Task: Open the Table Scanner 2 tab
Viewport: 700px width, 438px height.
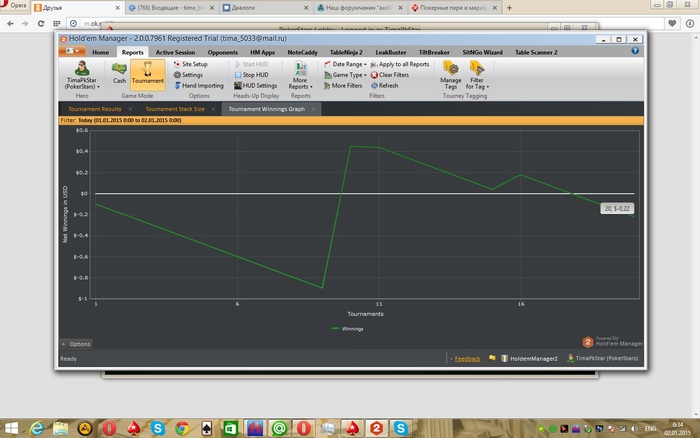Action: (x=536, y=52)
